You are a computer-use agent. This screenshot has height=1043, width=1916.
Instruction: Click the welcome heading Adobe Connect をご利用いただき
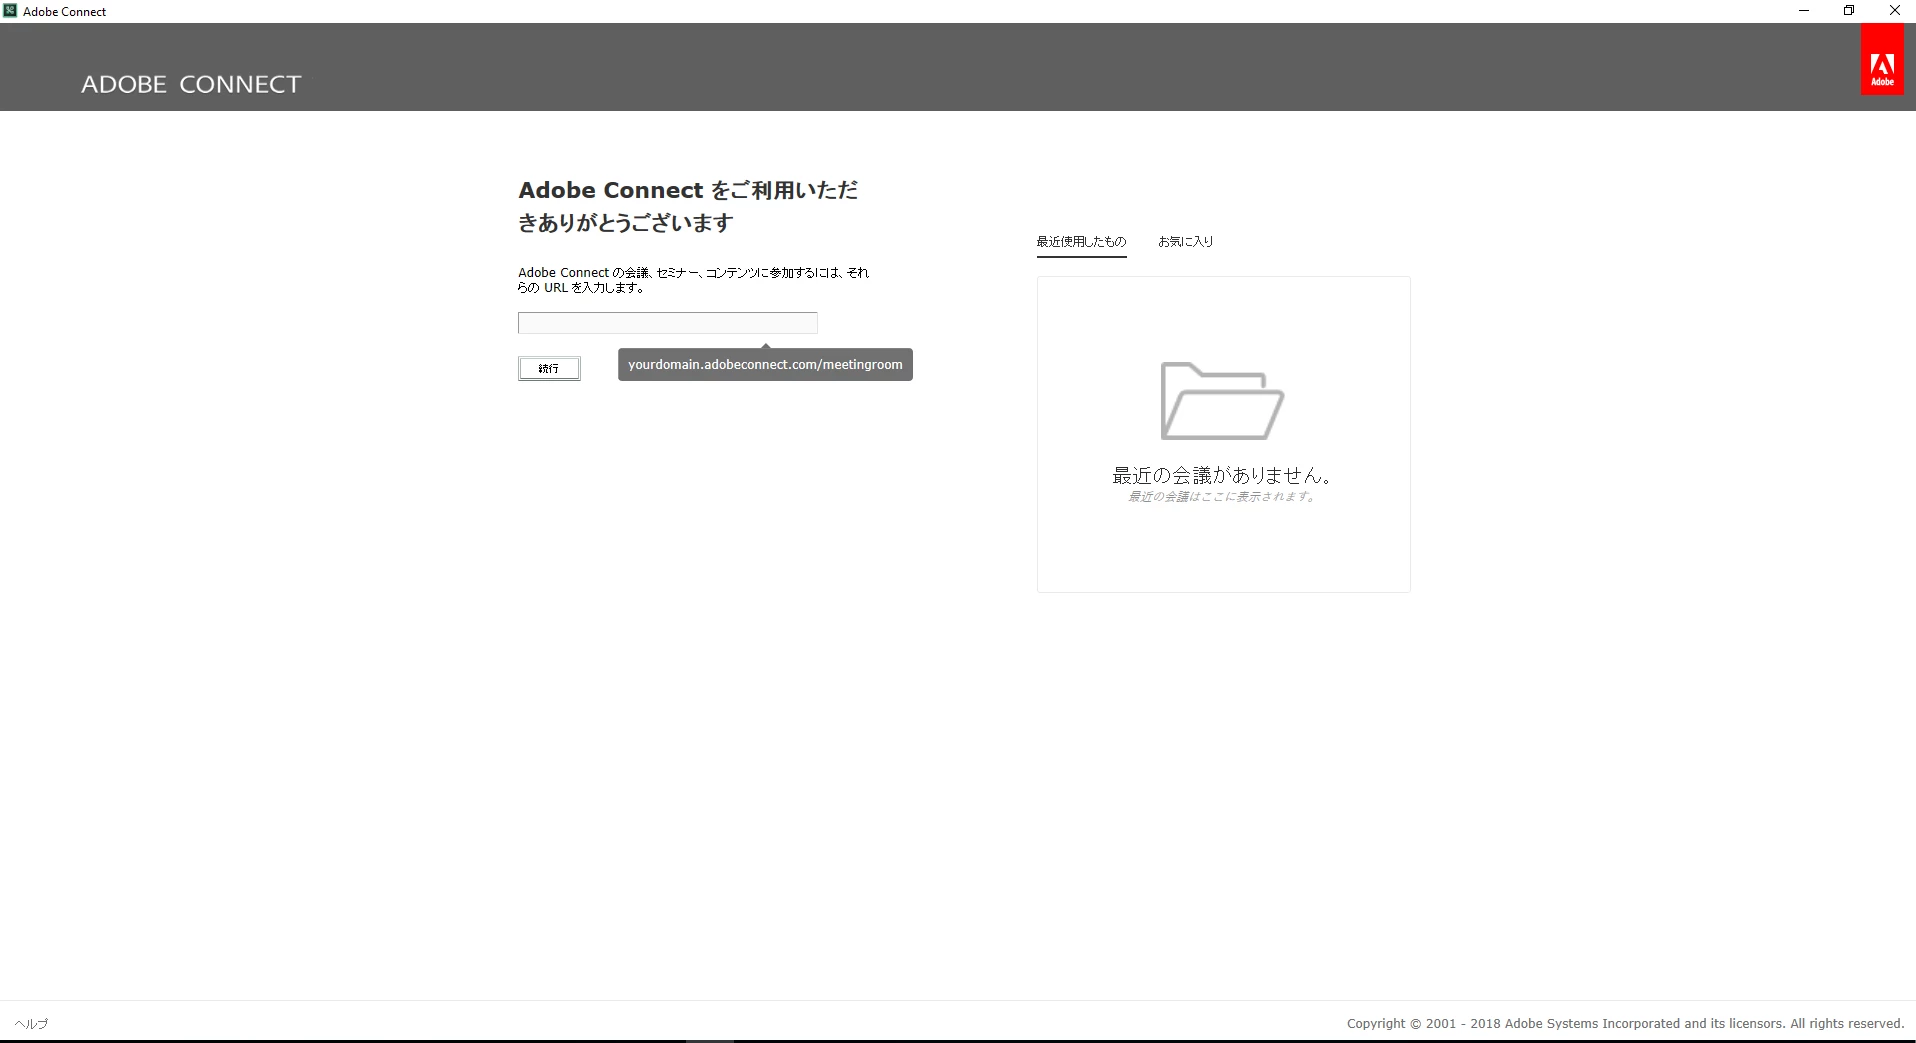coord(688,206)
